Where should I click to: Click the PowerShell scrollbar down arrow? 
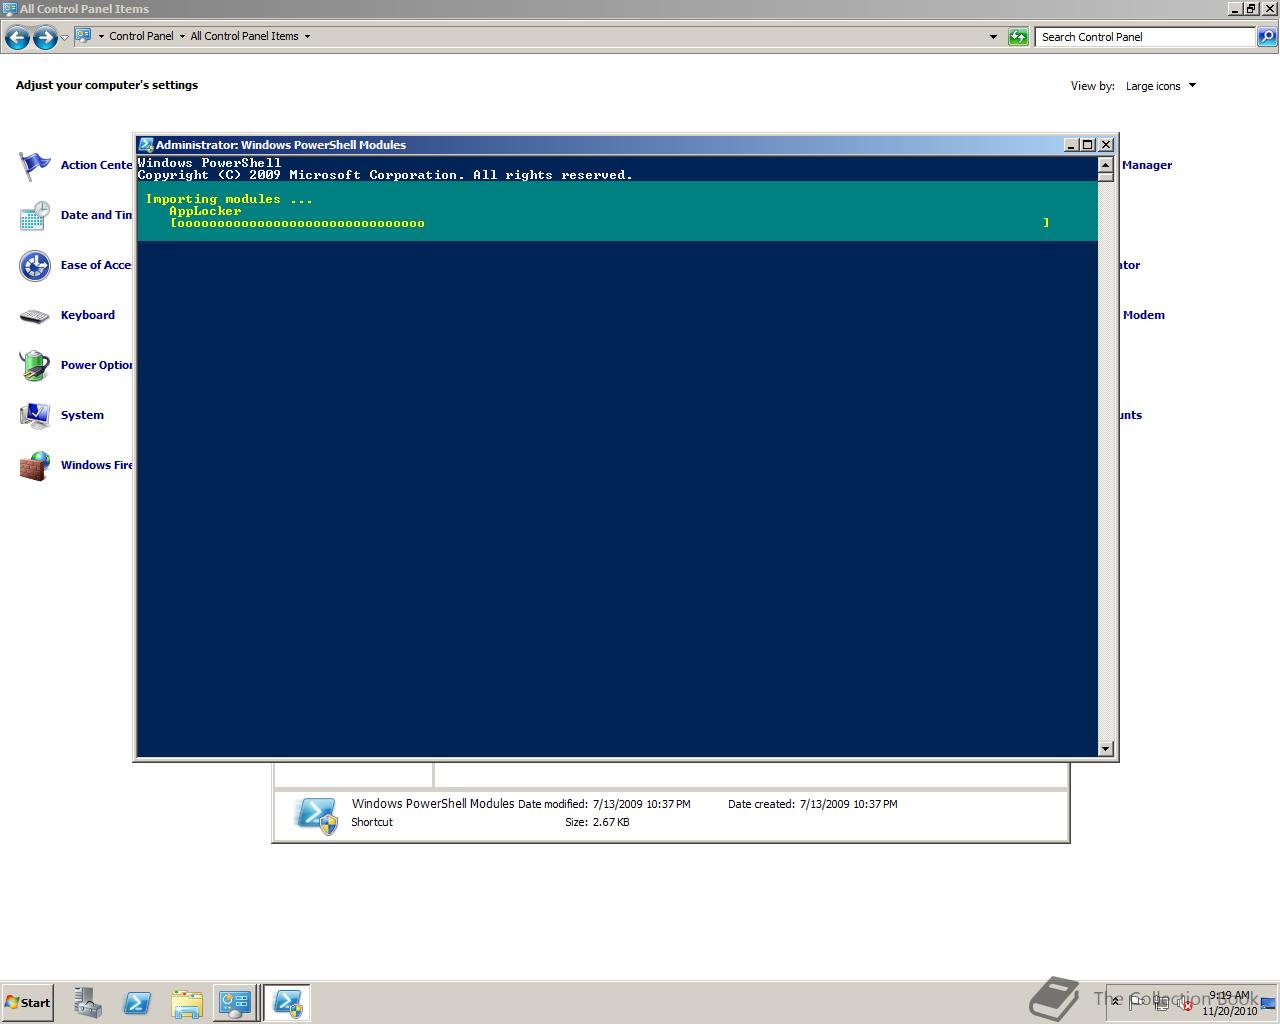click(1106, 748)
